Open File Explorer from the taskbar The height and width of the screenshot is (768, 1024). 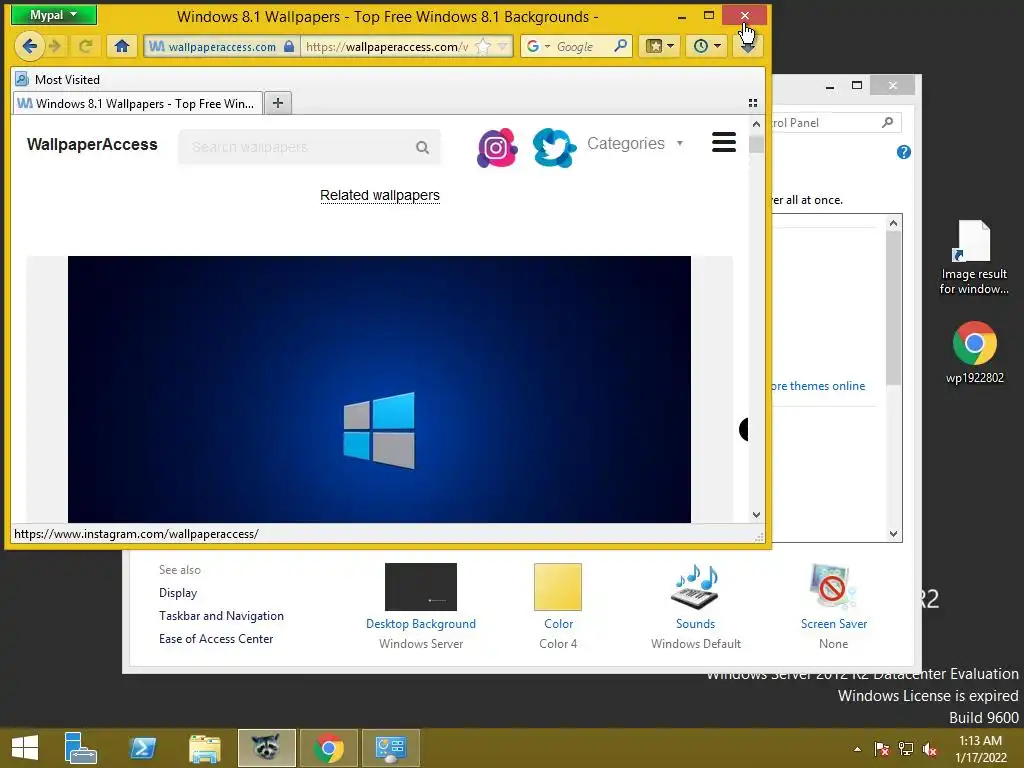click(x=204, y=748)
